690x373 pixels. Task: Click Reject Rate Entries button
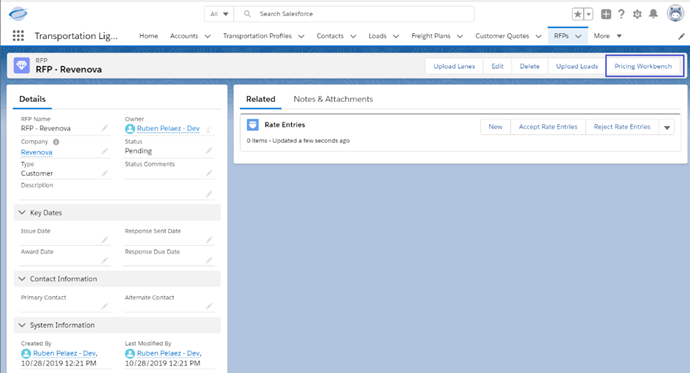(x=622, y=127)
